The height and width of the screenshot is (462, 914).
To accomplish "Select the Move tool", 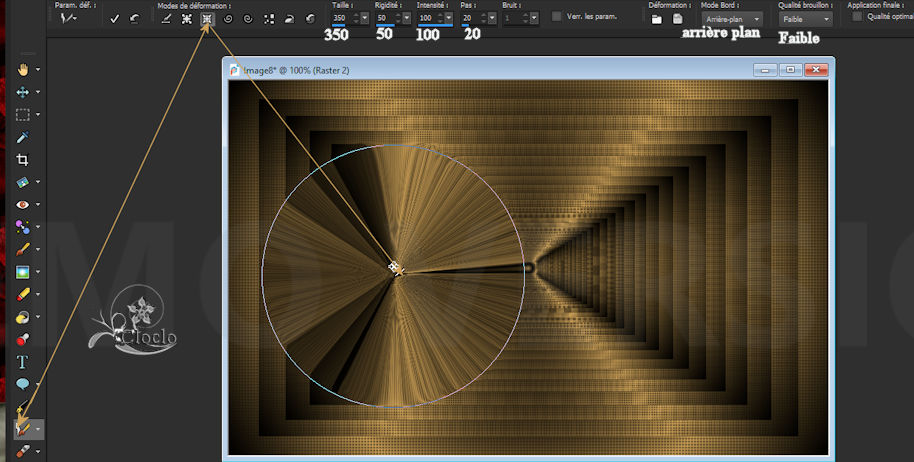I will (x=22, y=92).
